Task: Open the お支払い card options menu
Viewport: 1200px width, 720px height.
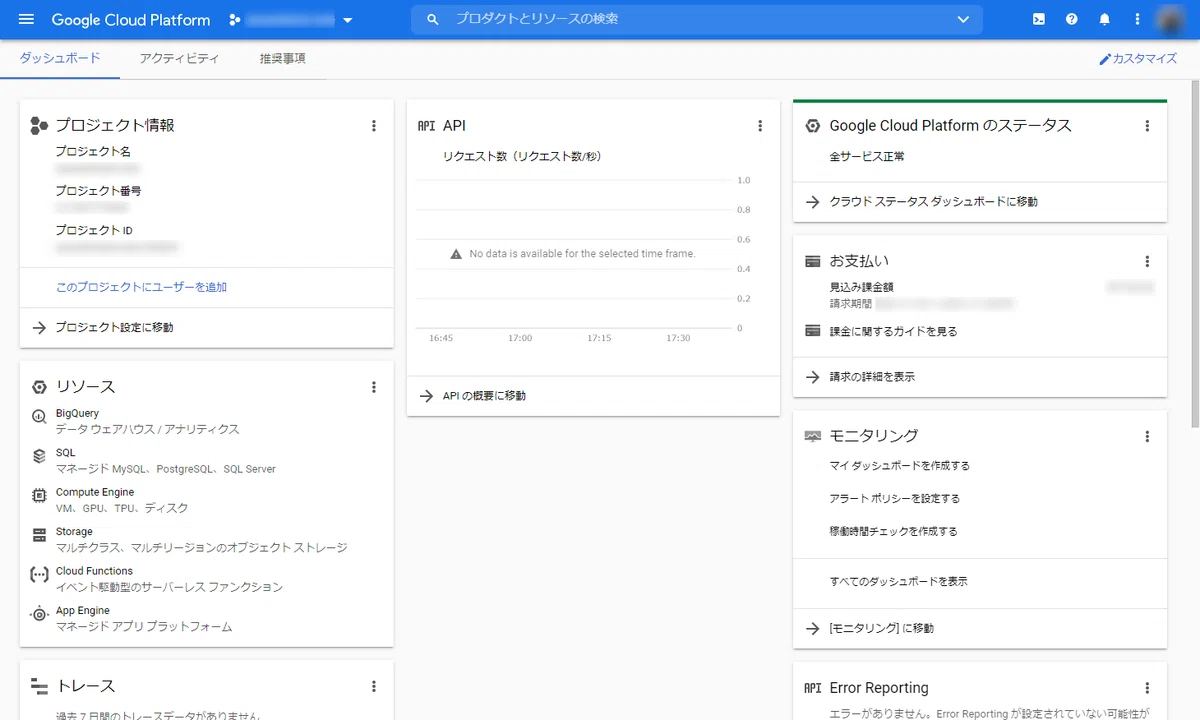Action: (x=1147, y=262)
